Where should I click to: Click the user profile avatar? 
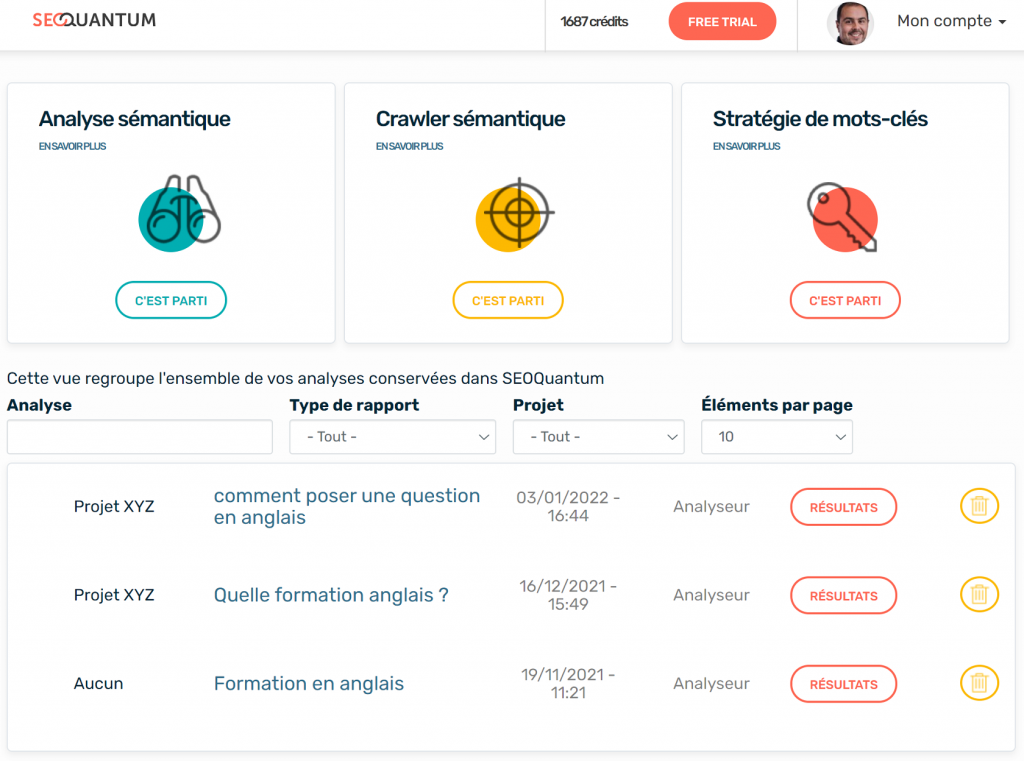click(850, 22)
